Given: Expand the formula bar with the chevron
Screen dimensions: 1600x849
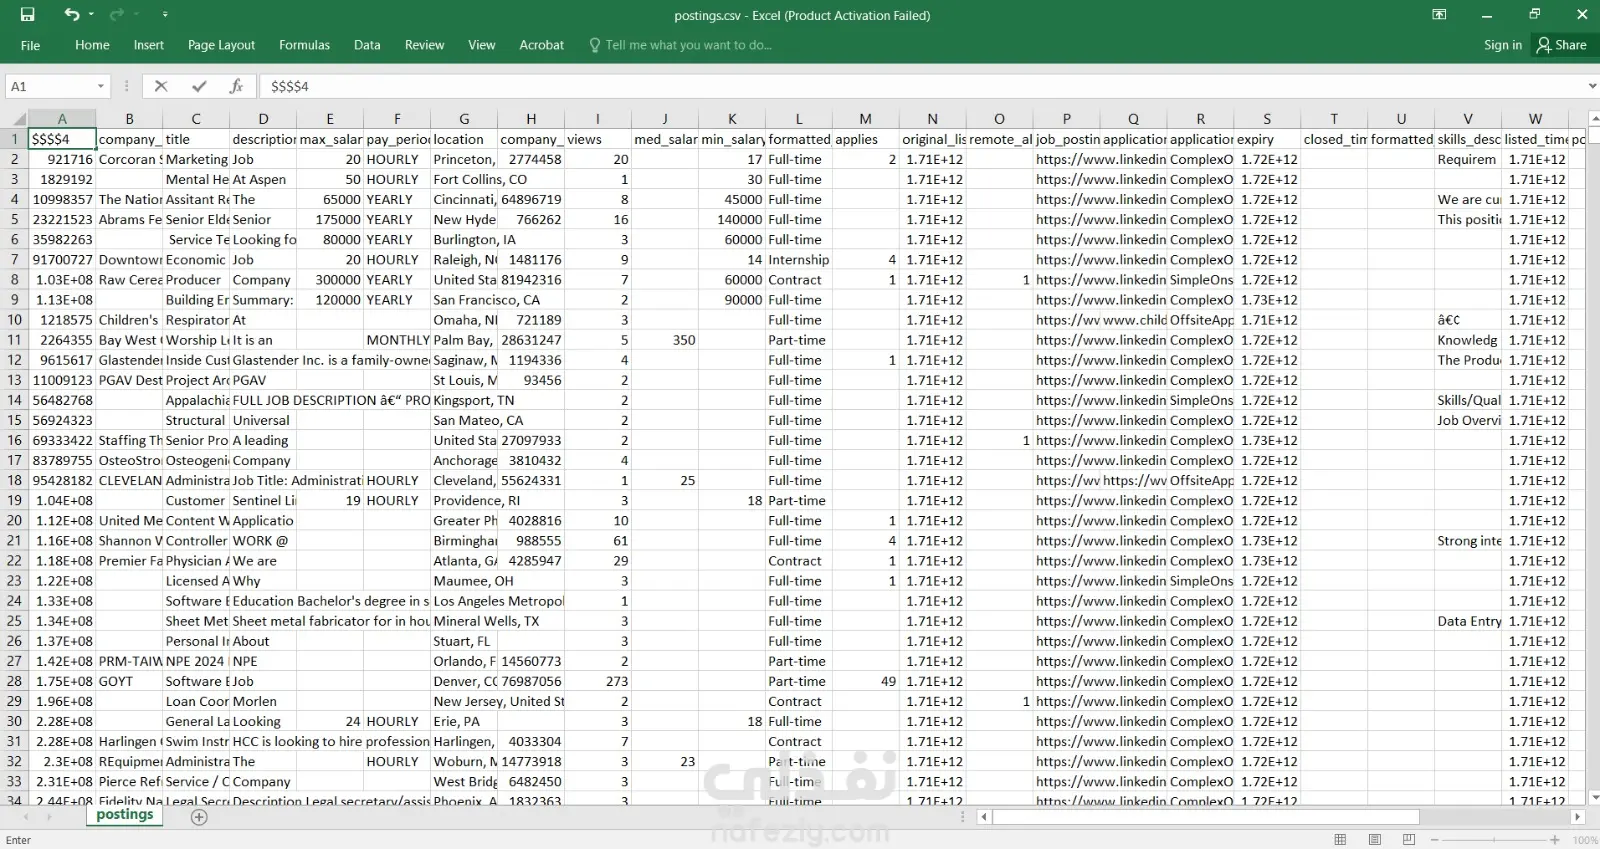Looking at the screenshot, I should [1591, 87].
